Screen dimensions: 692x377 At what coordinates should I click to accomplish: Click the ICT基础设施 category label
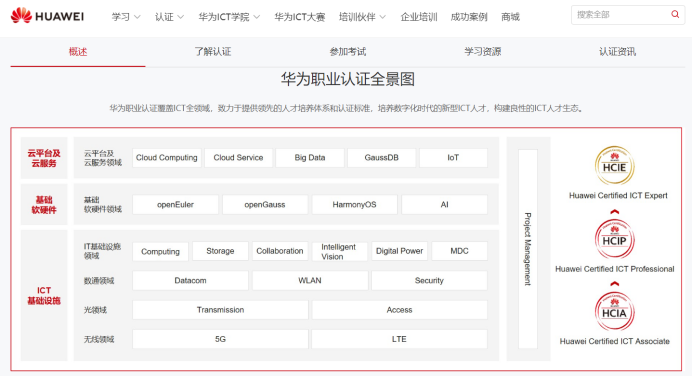(44, 295)
